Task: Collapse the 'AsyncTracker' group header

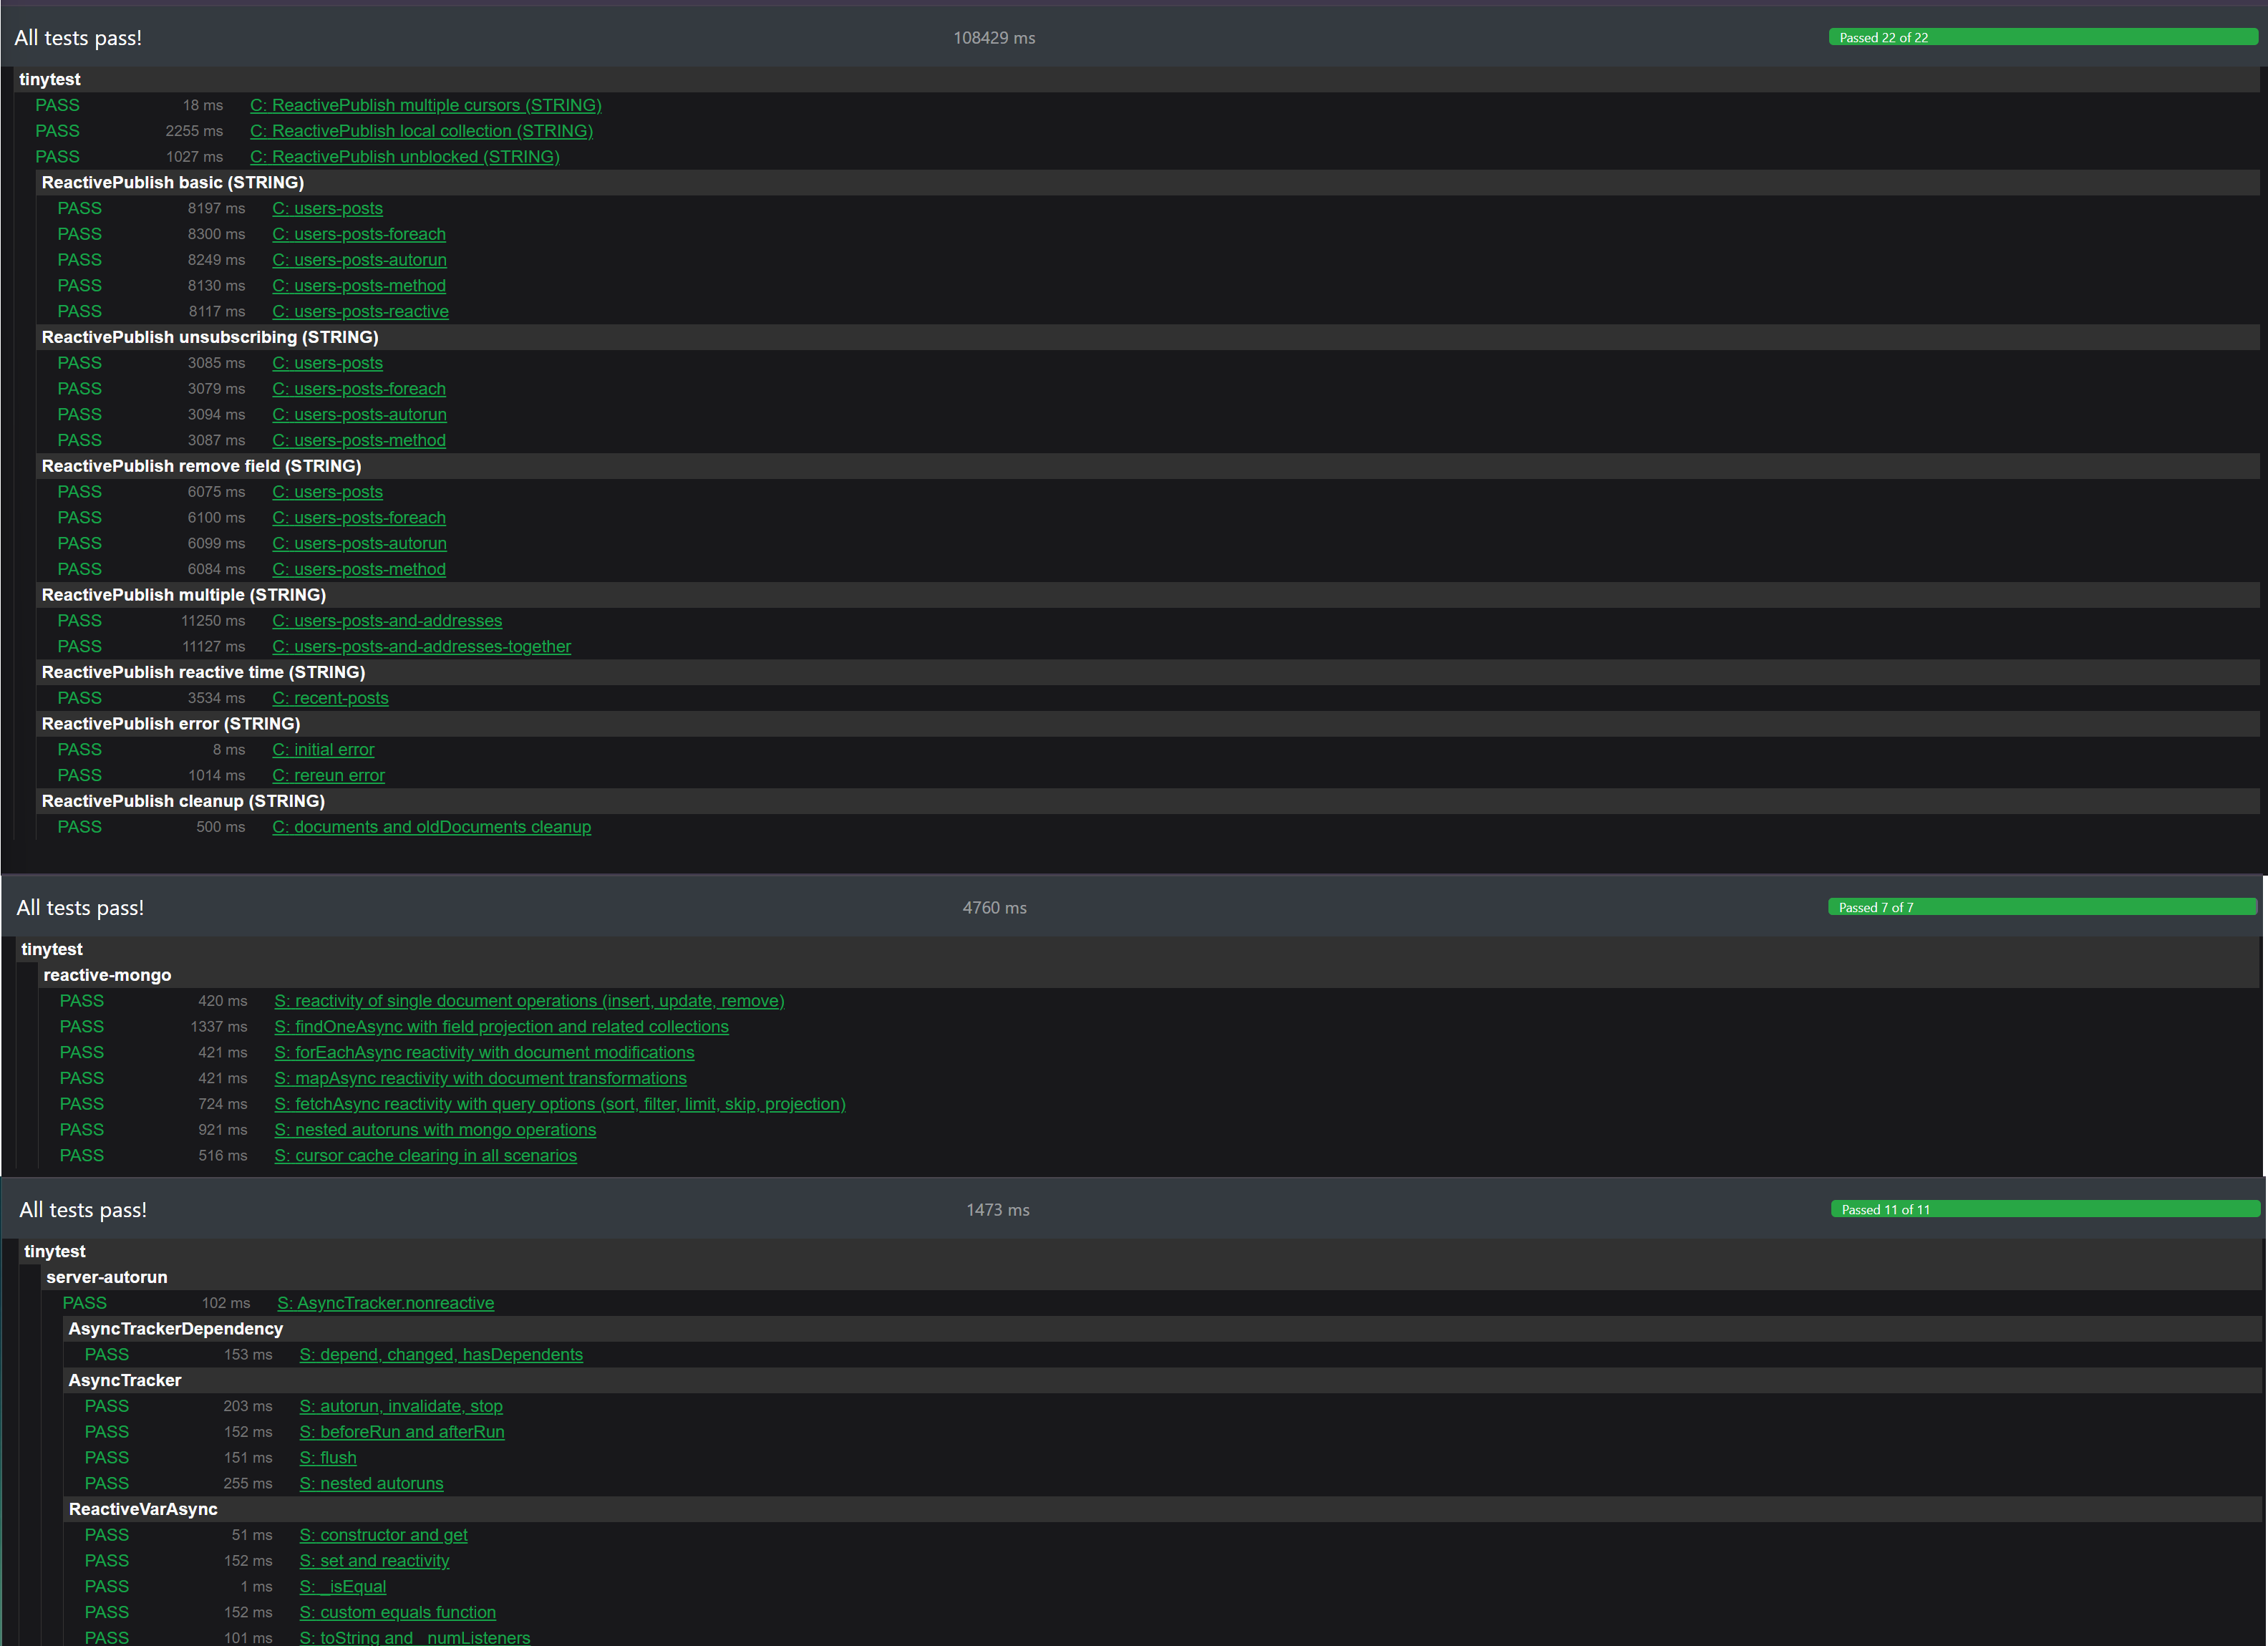Action: click(x=1163, y=1380)
